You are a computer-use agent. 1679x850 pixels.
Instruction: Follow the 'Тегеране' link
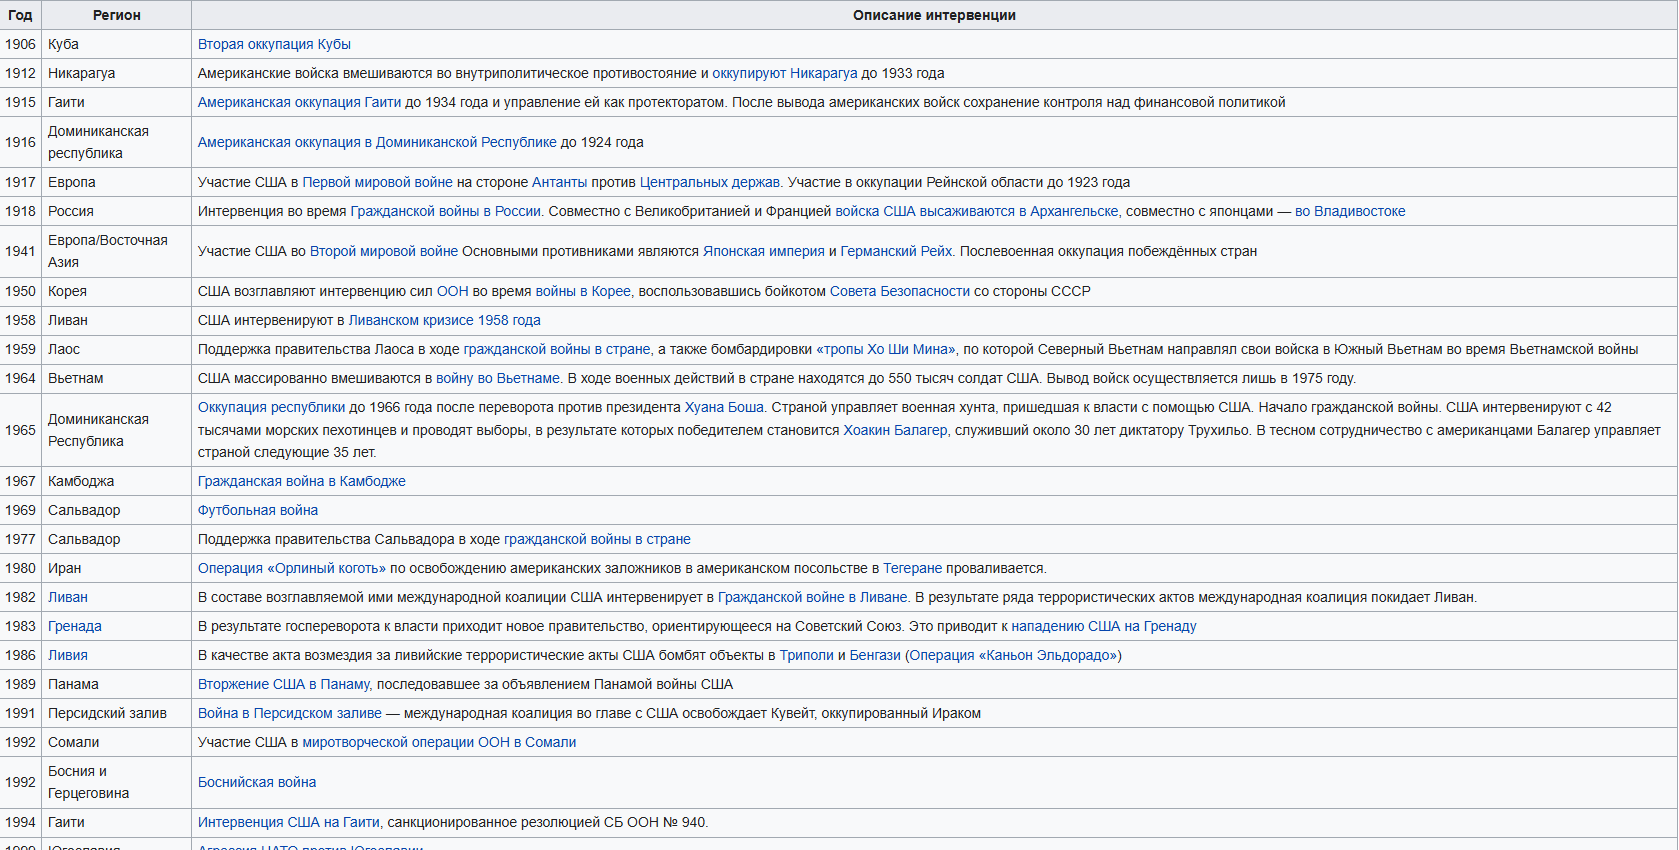click(913, 568)
